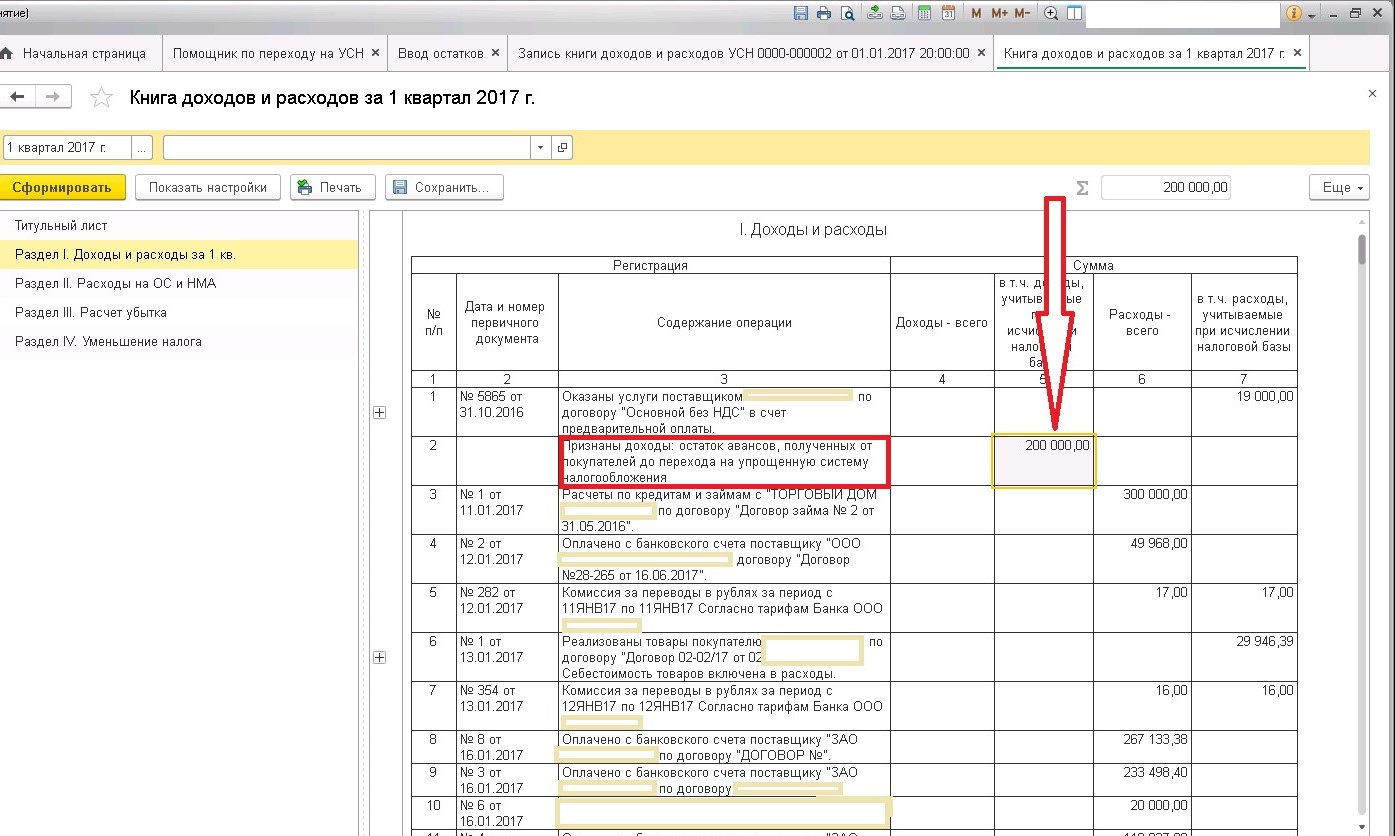Go to home icon on Начальная страница
The image size is (1395, 836).
pyautogui.click(x=5, y=53)
